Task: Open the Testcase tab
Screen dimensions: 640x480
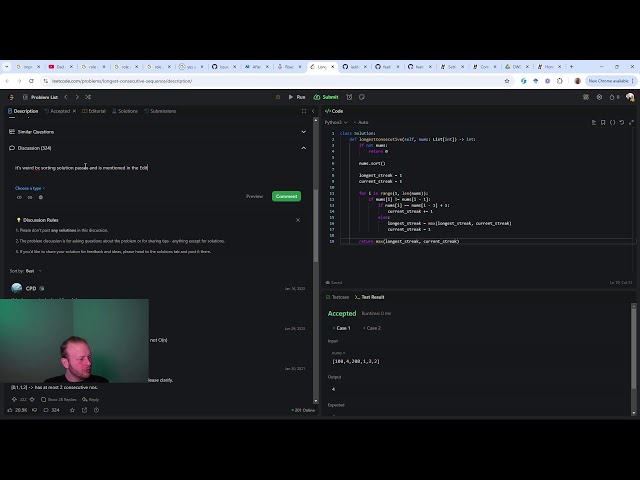Action: [338, 297]
